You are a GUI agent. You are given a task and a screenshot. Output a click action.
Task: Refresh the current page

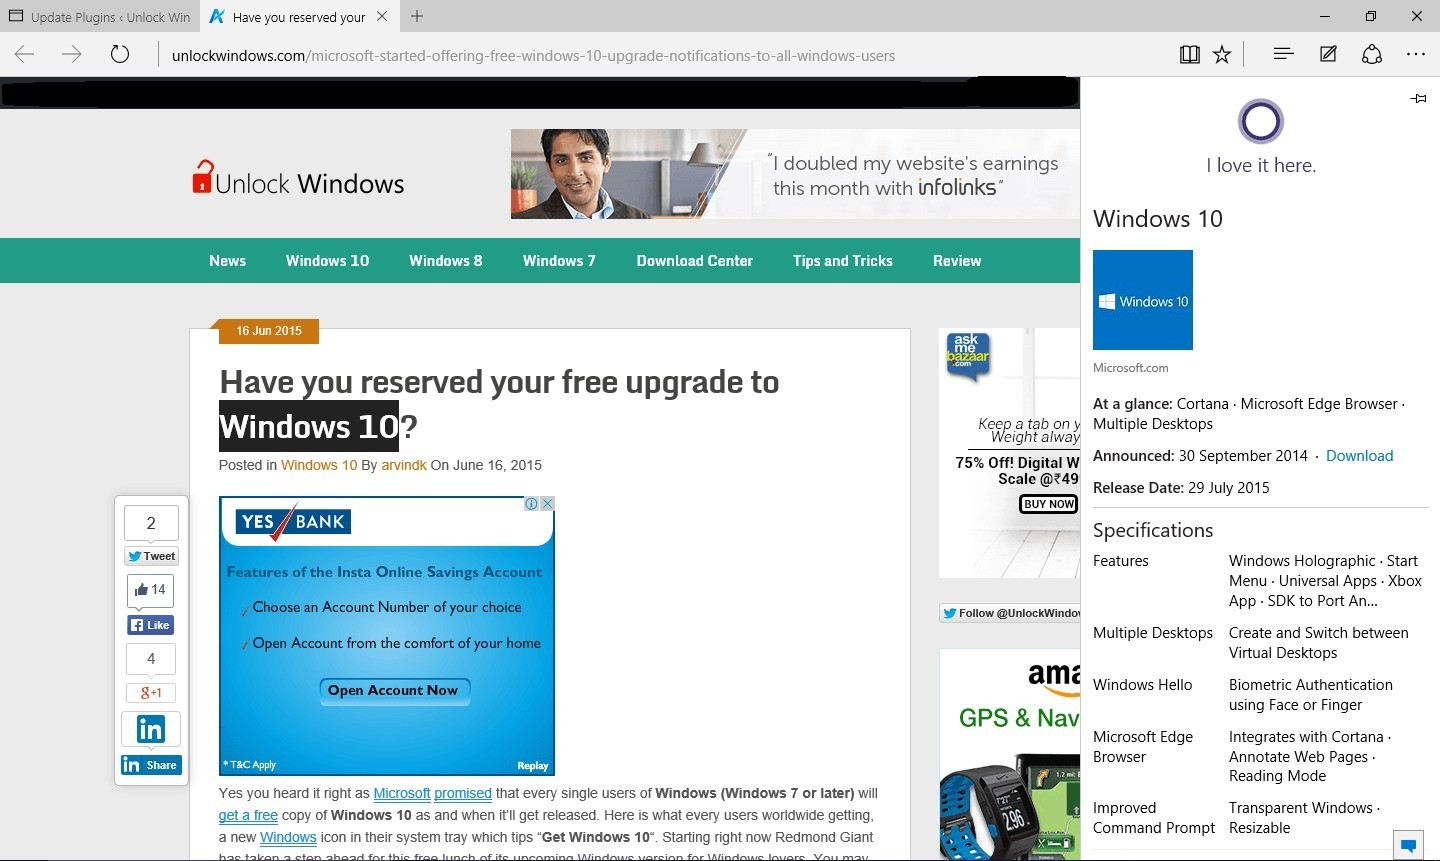(120, 55)
